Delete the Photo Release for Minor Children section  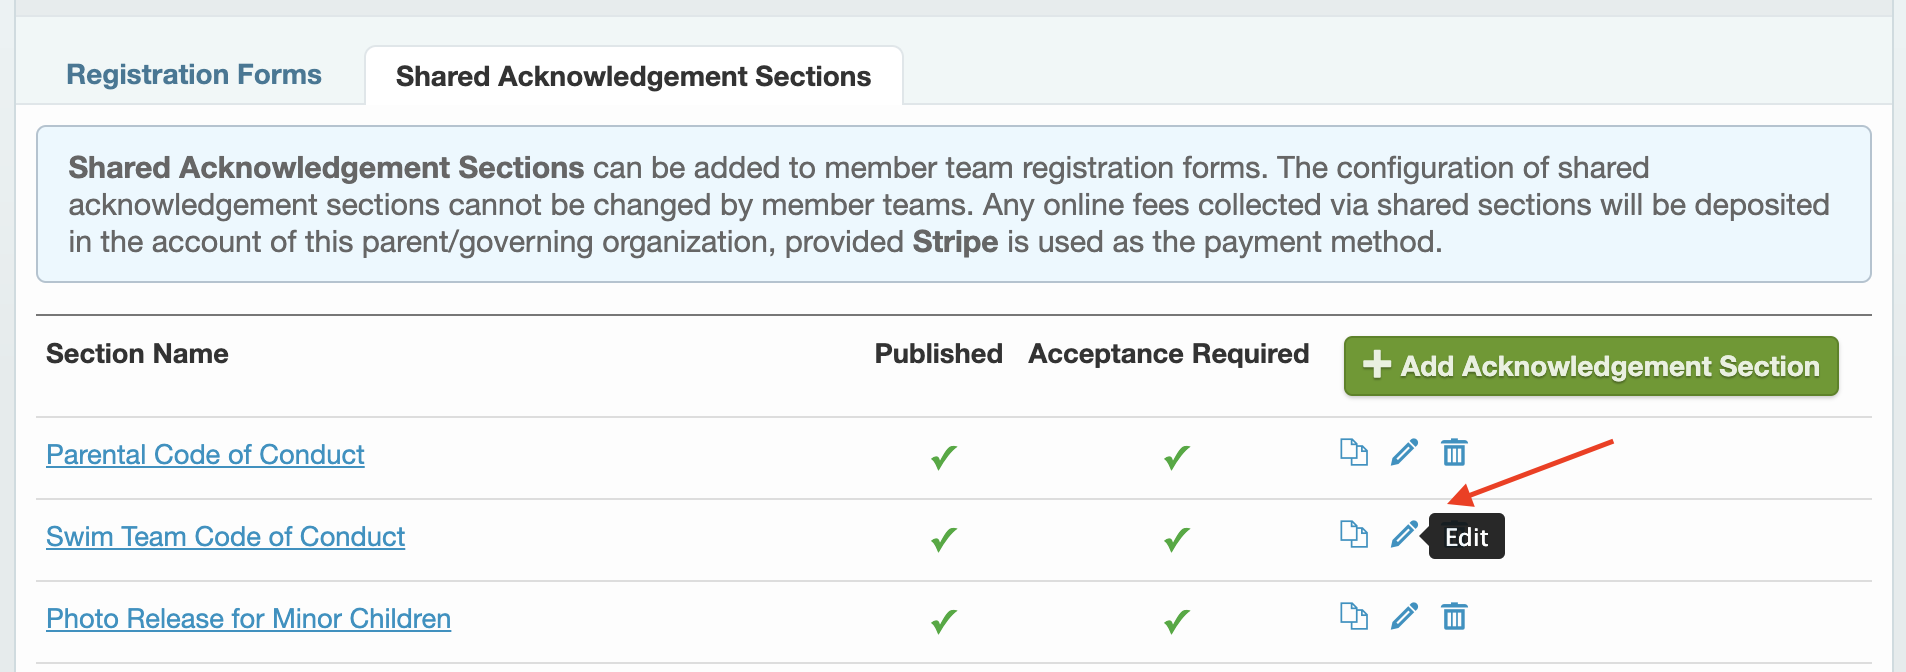(x=1454, y=616)
